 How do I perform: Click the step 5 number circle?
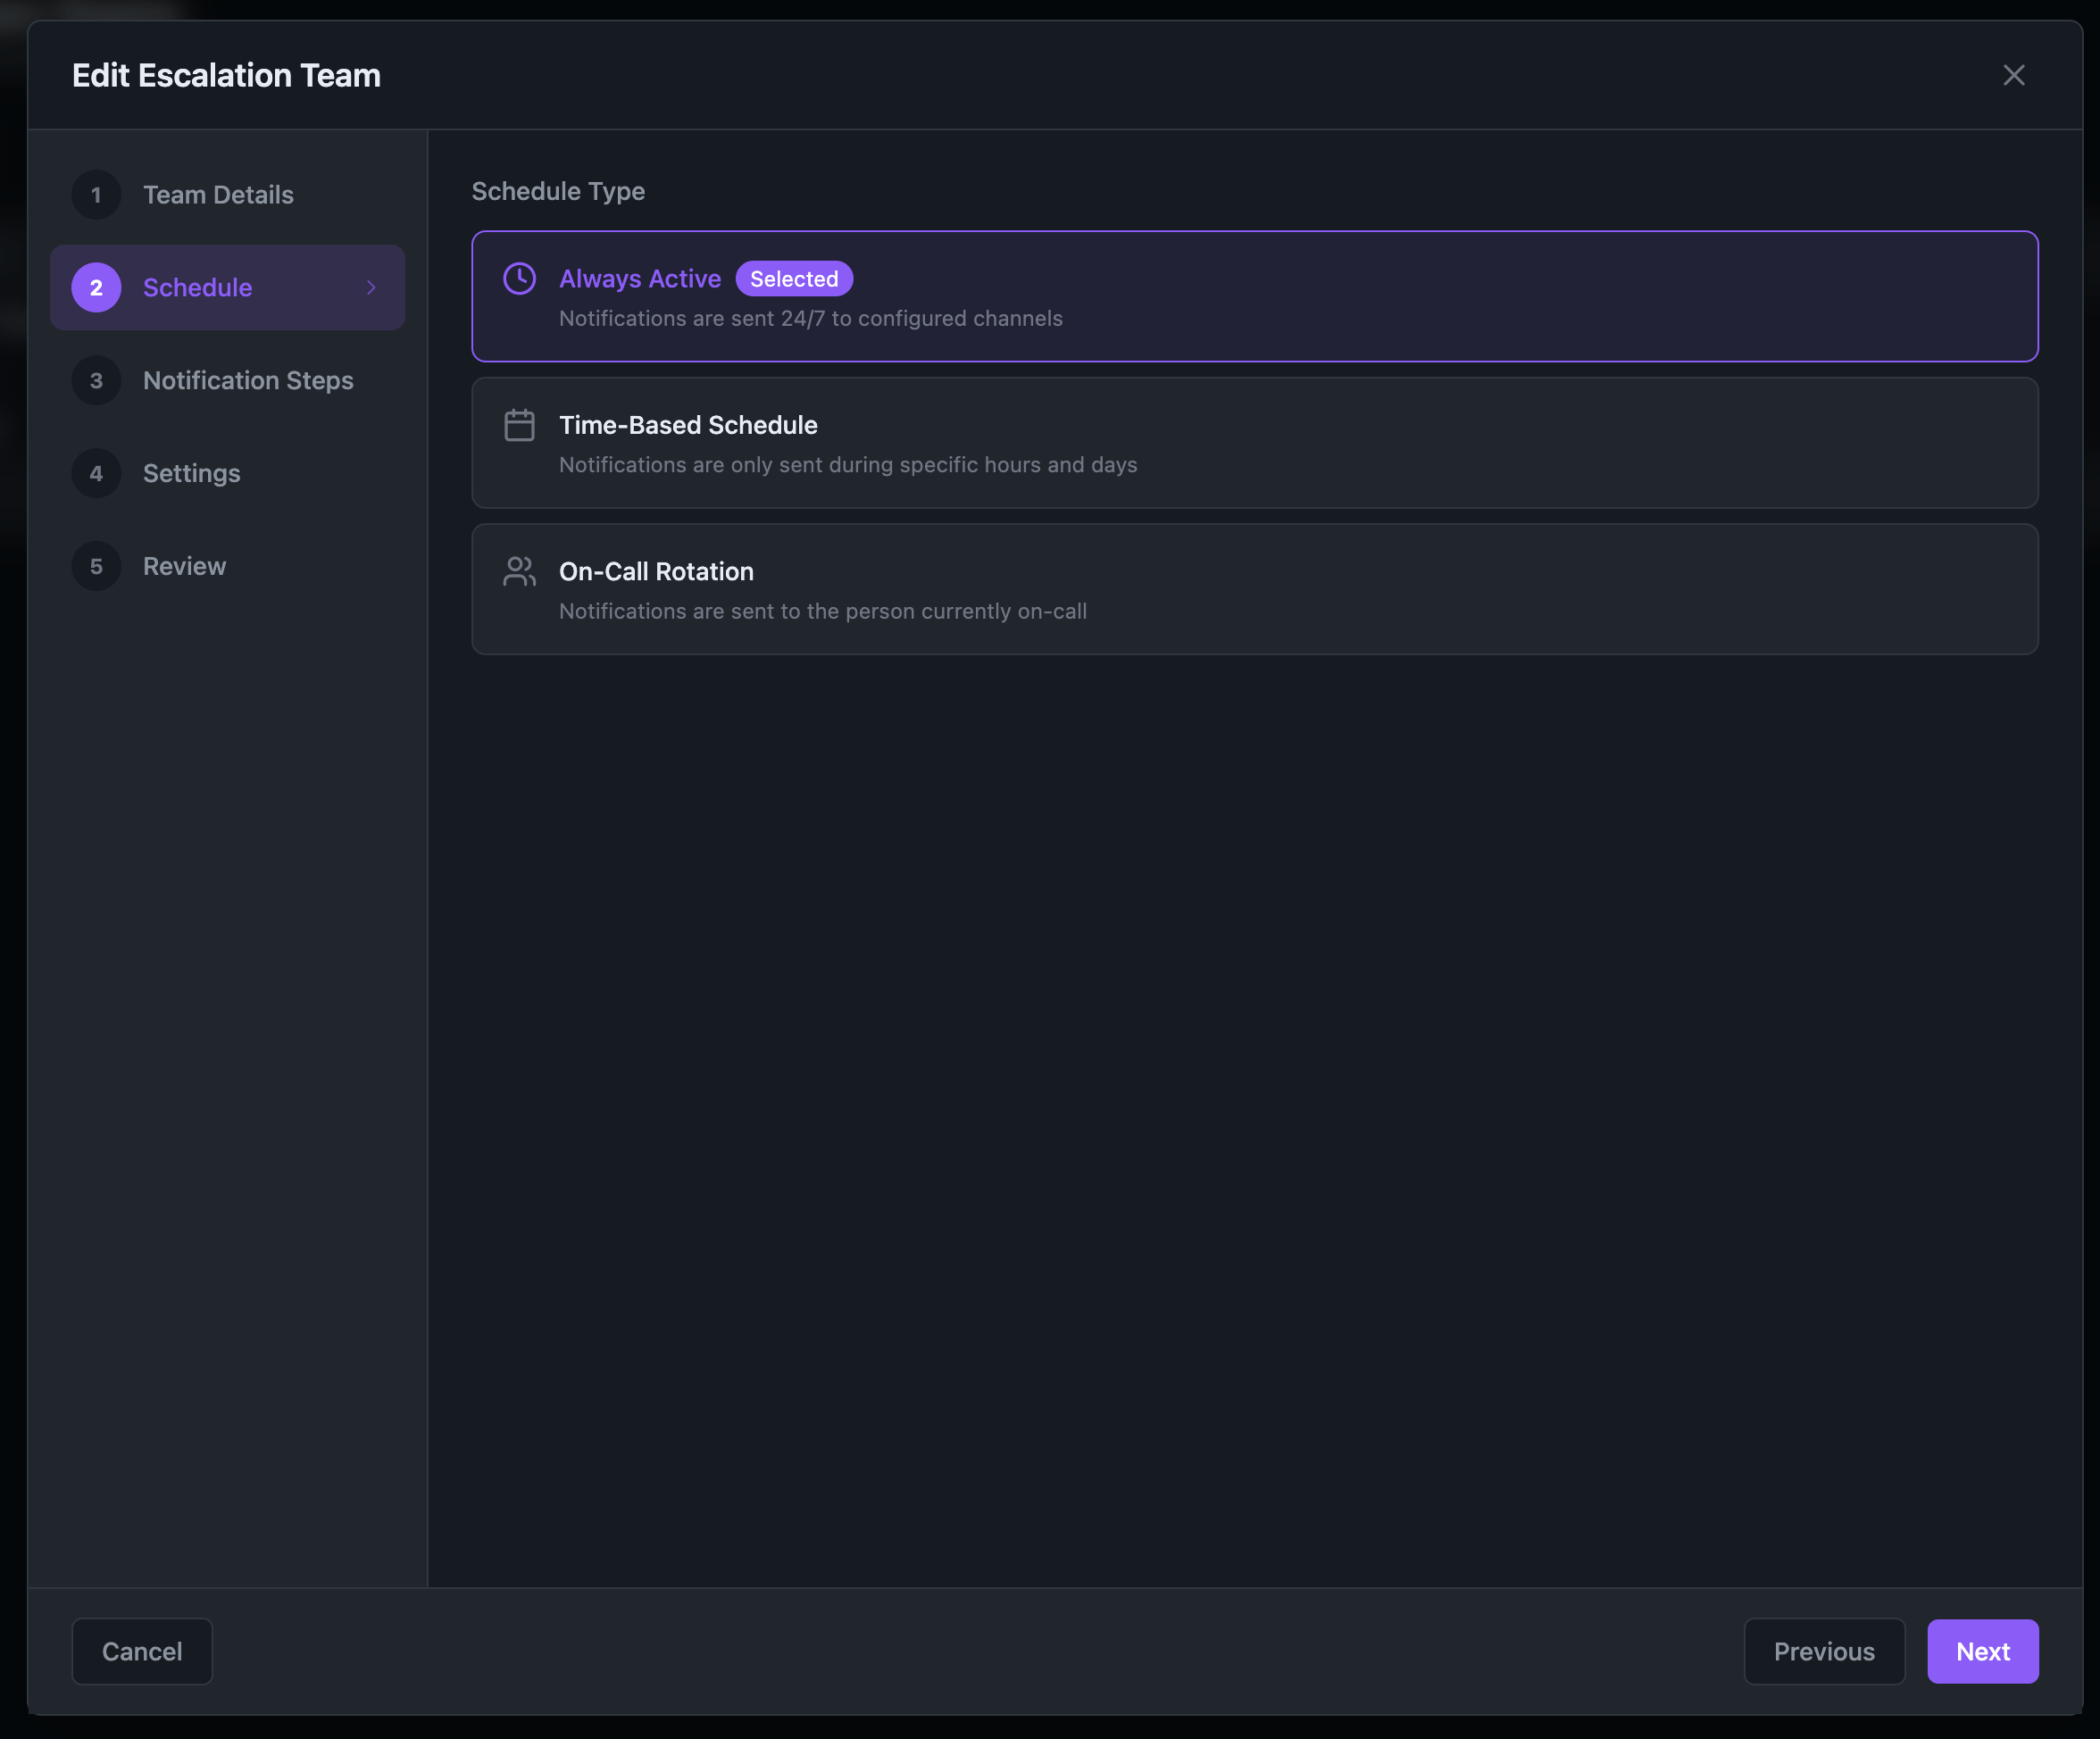[96, 567]
